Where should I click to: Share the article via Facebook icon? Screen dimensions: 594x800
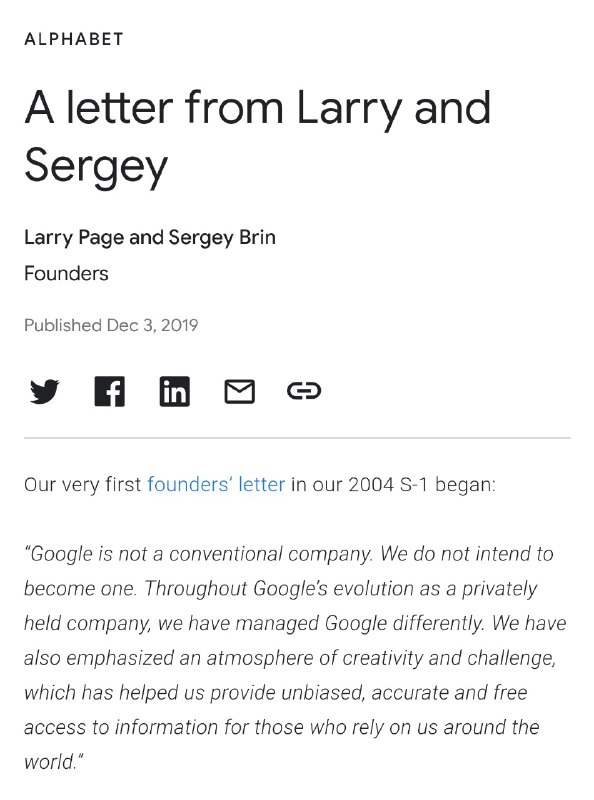pyautogui.click(x=110, y=391)
